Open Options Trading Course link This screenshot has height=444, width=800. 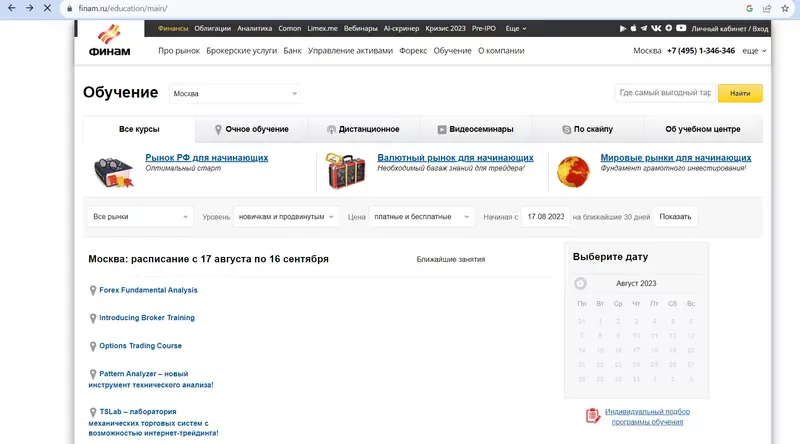tap(140, 346)
